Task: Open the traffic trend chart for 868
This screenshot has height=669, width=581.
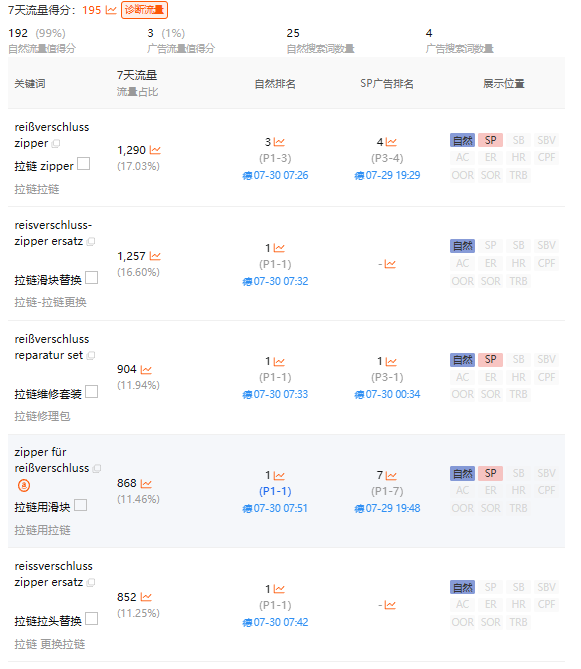Action: click(146, 483)
